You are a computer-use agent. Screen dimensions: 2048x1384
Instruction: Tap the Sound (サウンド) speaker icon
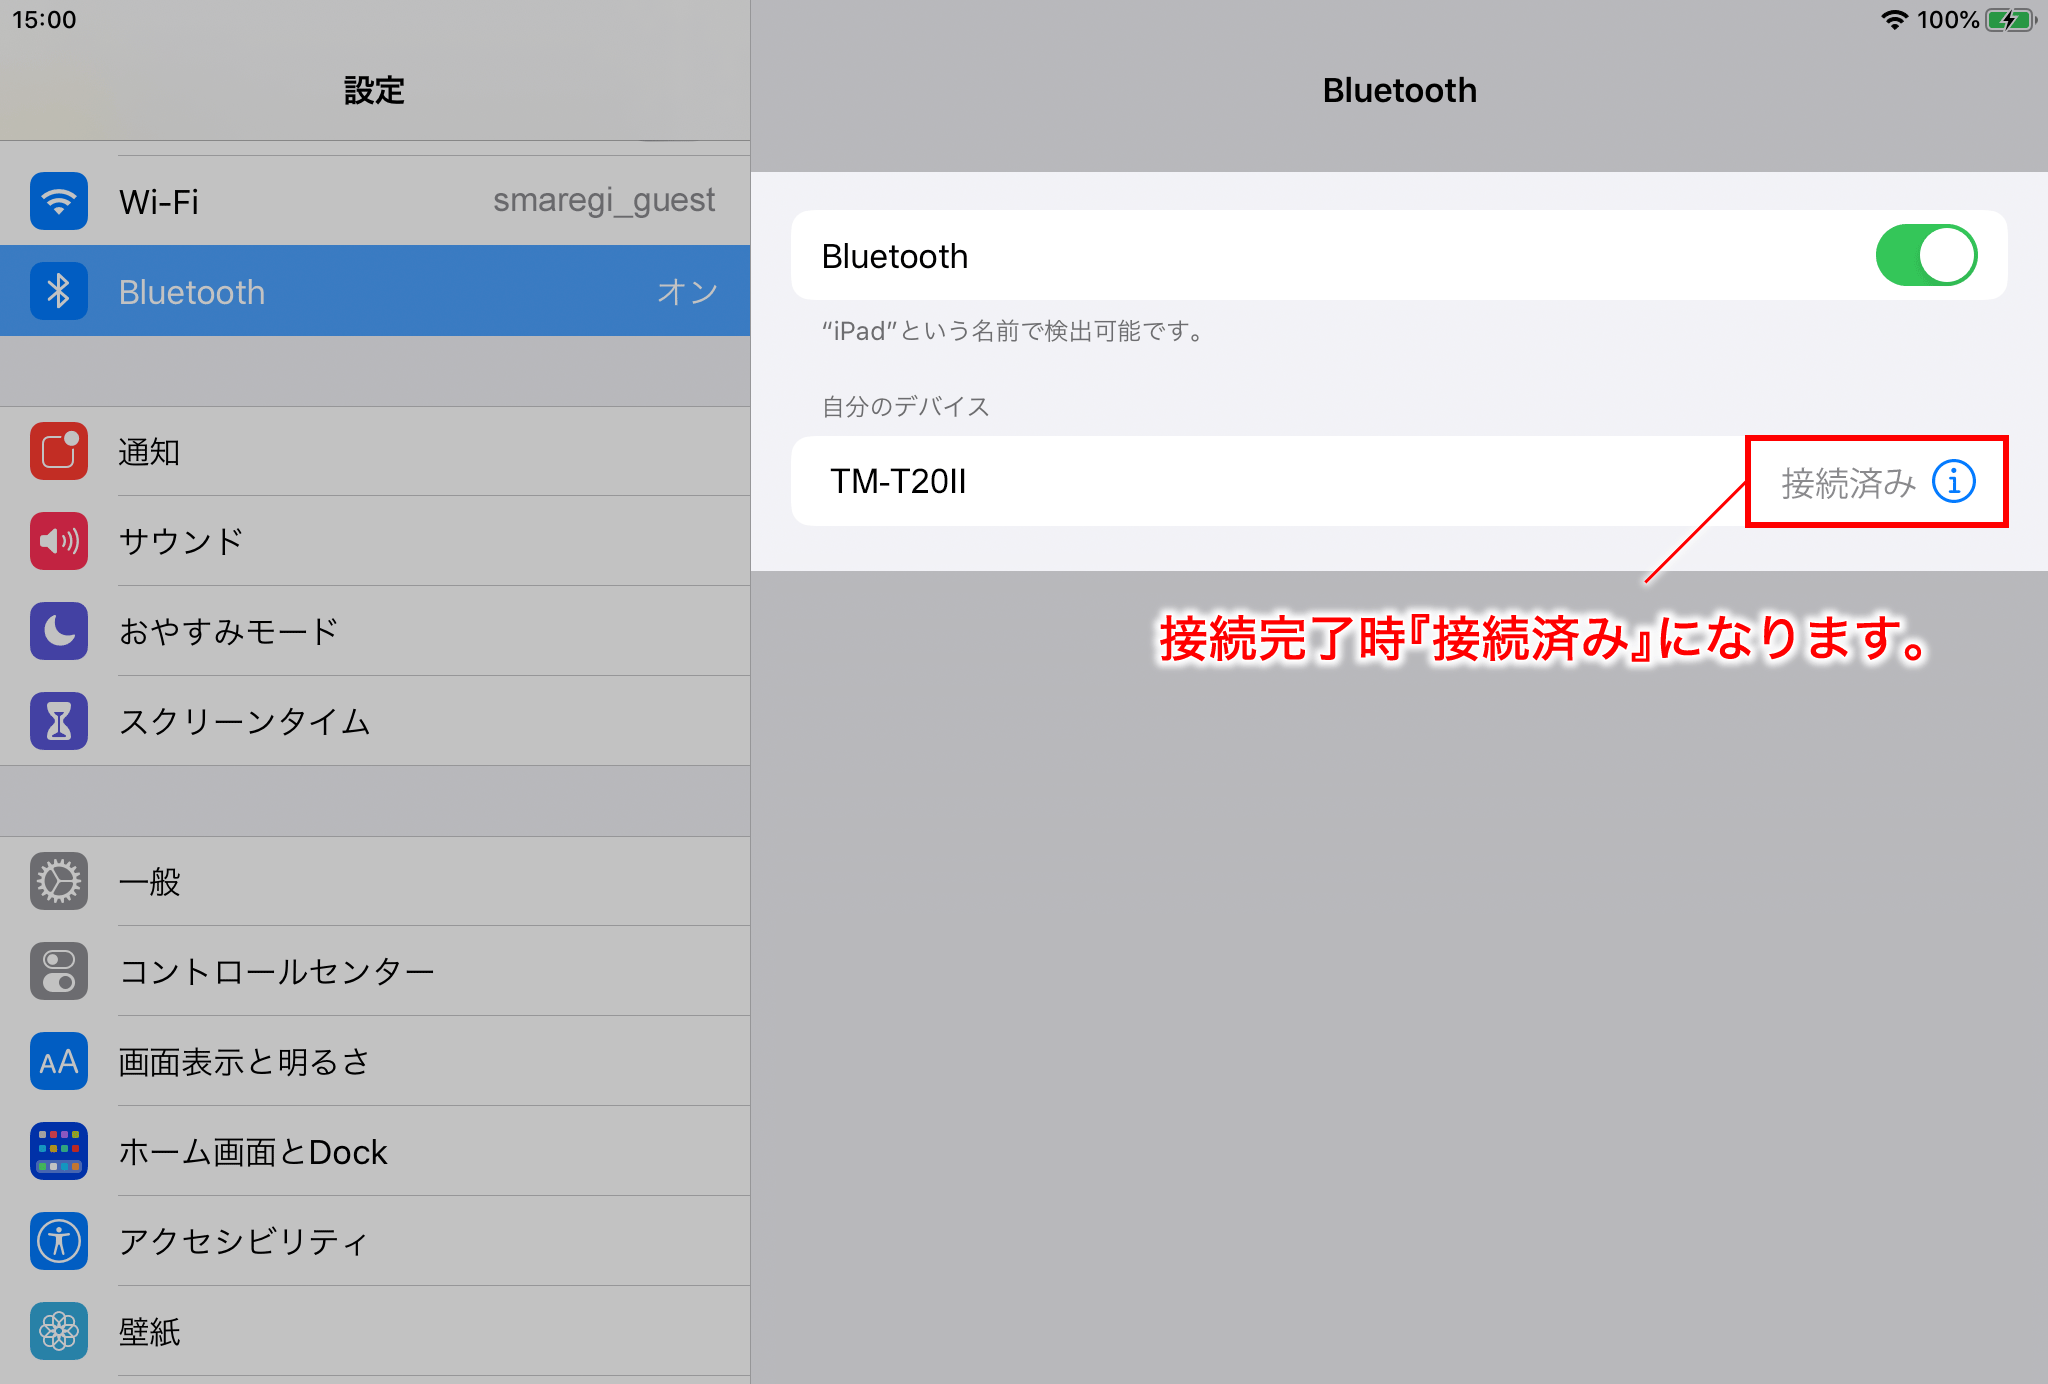tap(59, 541)
